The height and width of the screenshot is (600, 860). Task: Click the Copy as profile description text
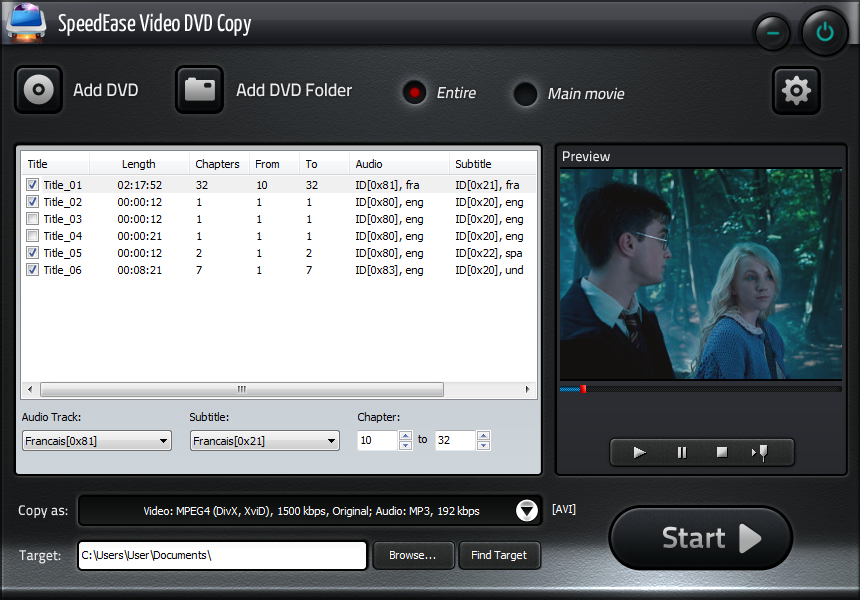[x=311, y=511]
